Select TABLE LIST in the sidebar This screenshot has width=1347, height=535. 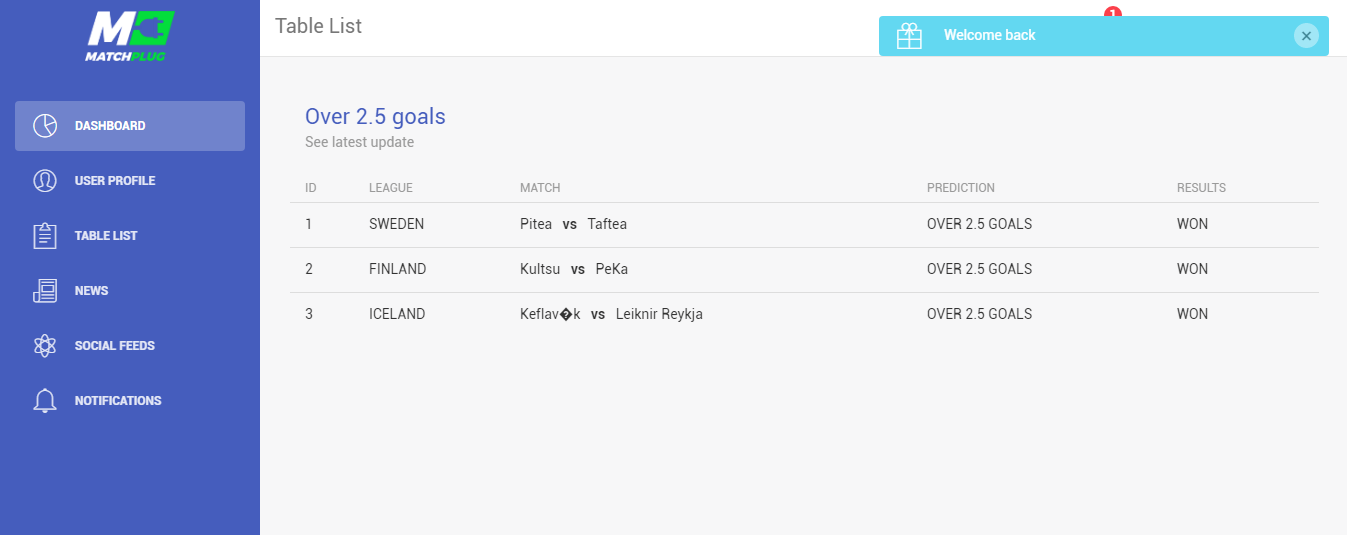click(x=130, y=236)
